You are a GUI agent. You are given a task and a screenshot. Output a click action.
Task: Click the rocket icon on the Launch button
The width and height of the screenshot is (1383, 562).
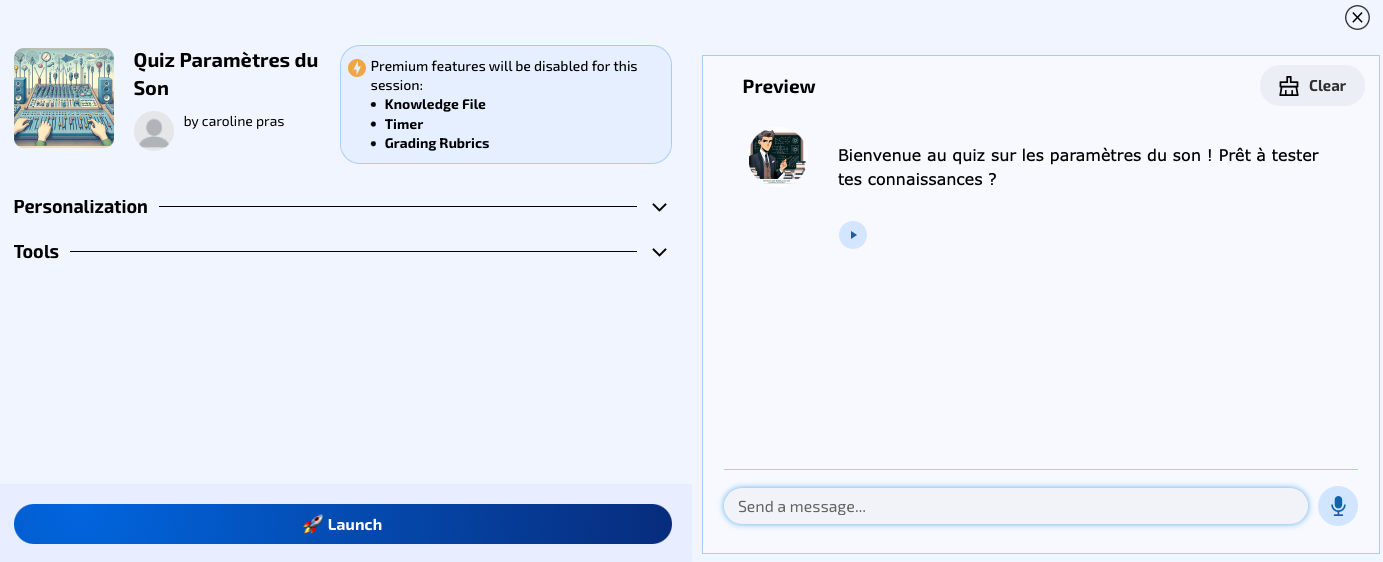(x=313, y=524)
